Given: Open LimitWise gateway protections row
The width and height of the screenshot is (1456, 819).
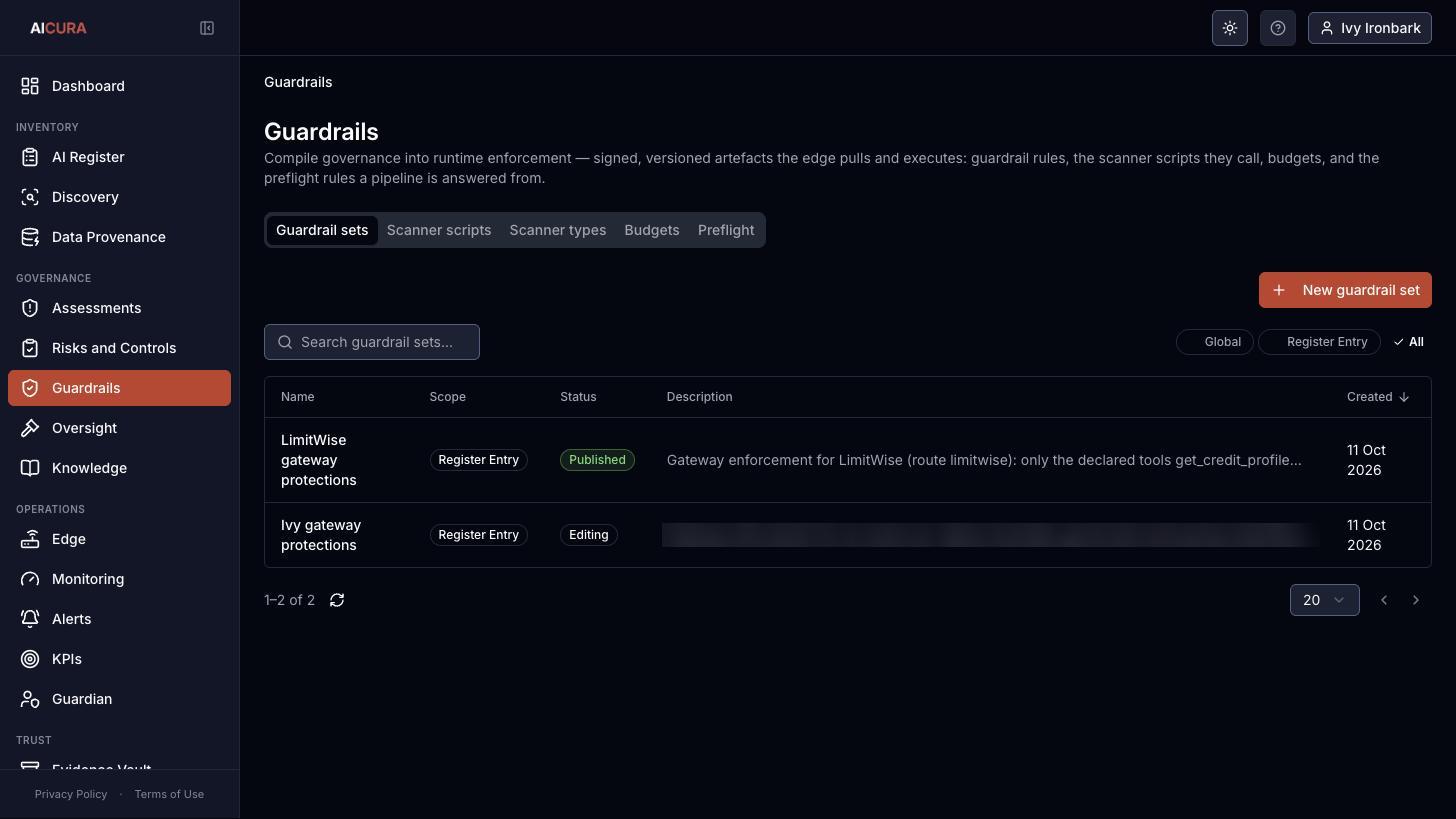Looking at the screenshot, I should coord(848,460).
